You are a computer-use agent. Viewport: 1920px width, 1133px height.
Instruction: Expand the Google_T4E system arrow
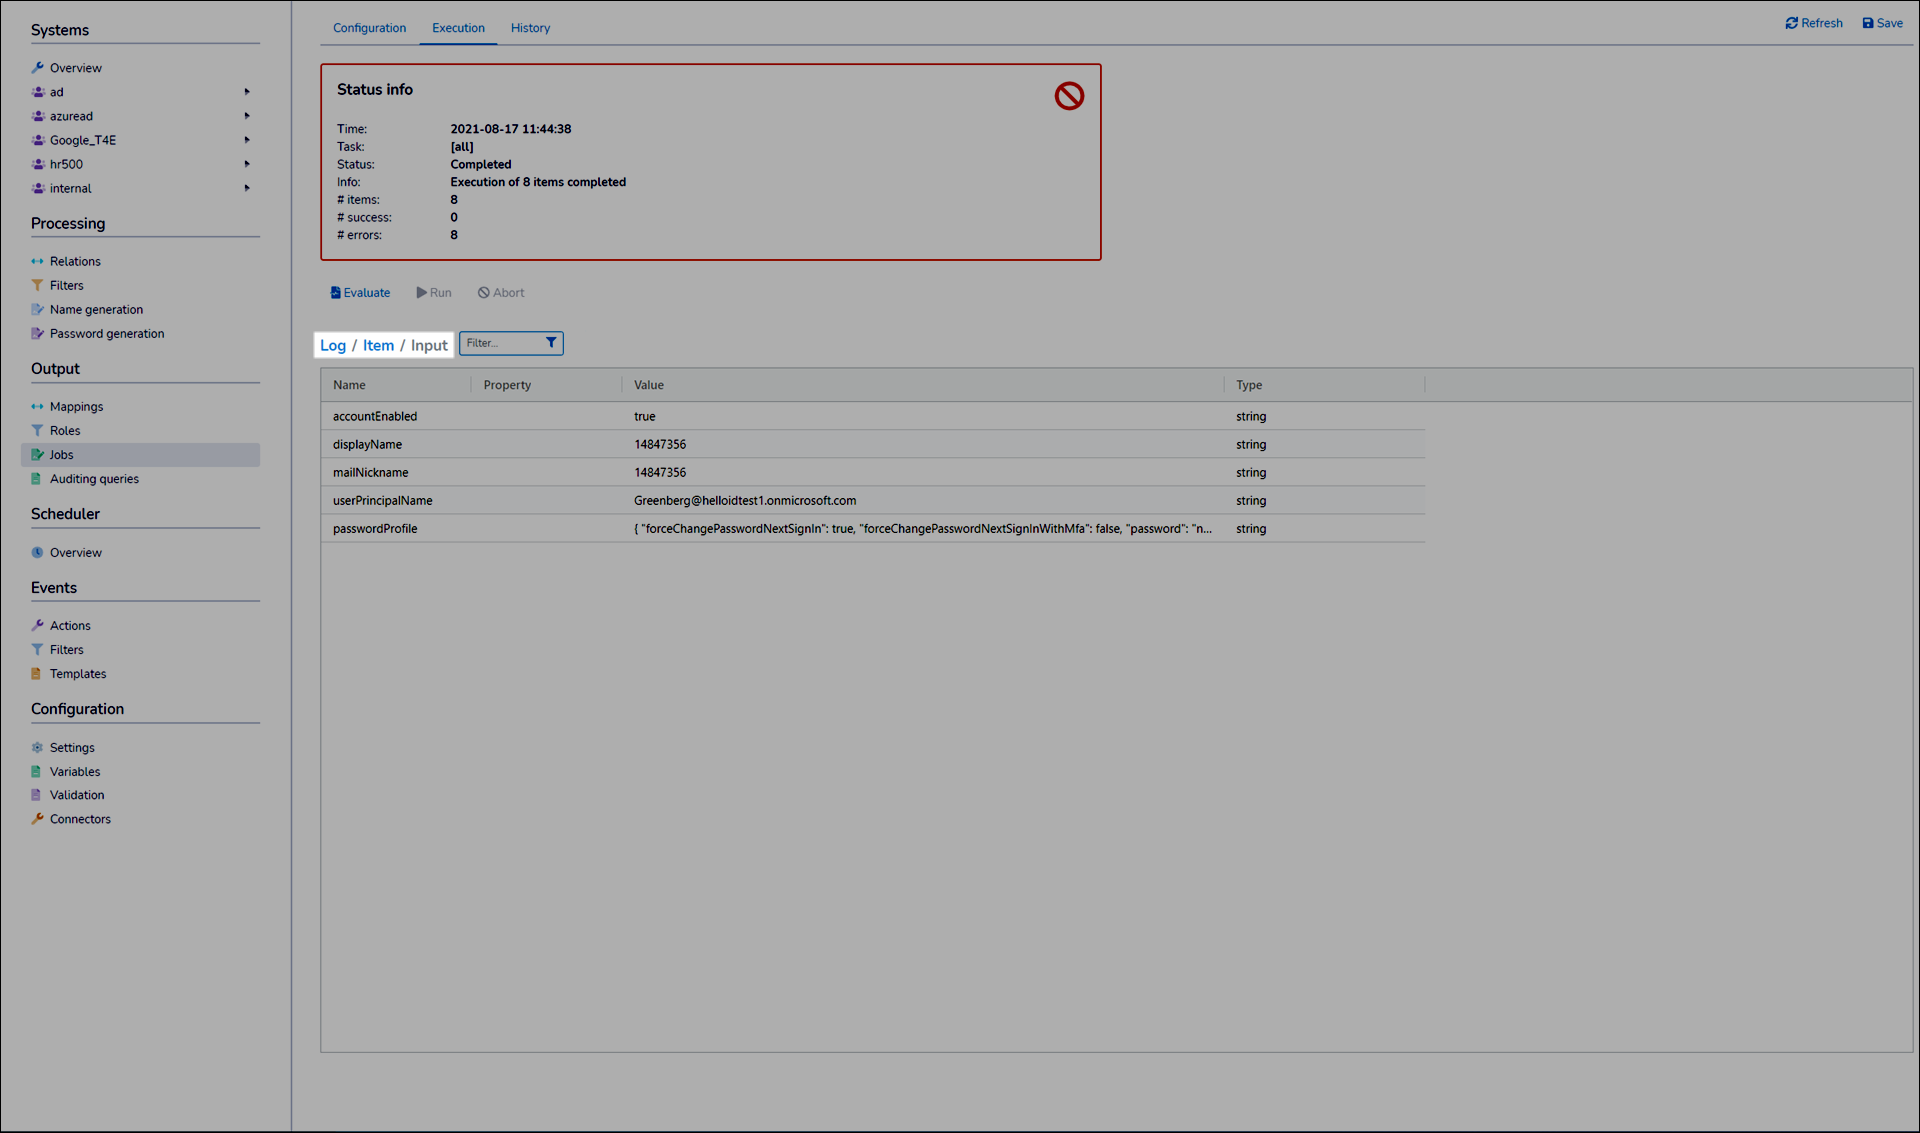(247, 140)
